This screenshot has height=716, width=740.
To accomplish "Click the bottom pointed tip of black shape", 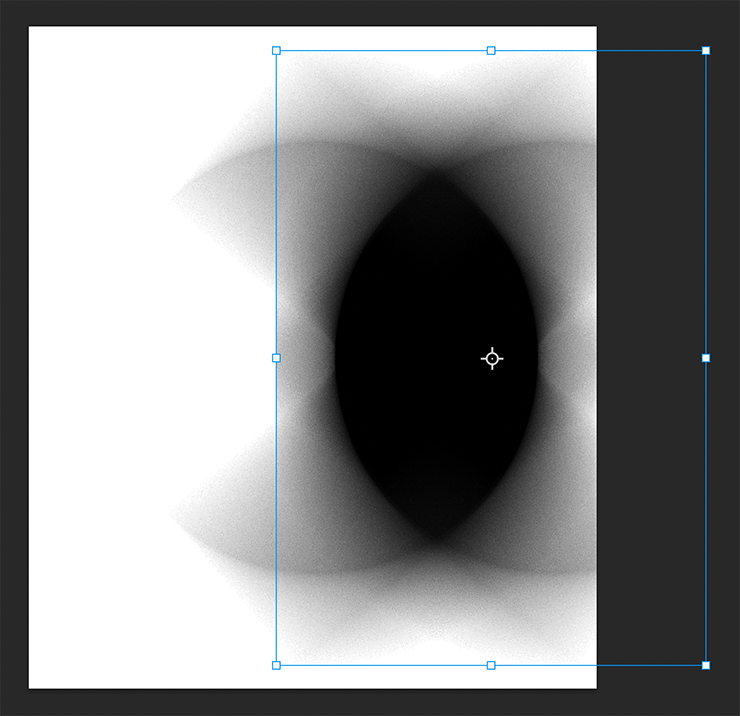I will click(x=436, y=540).
